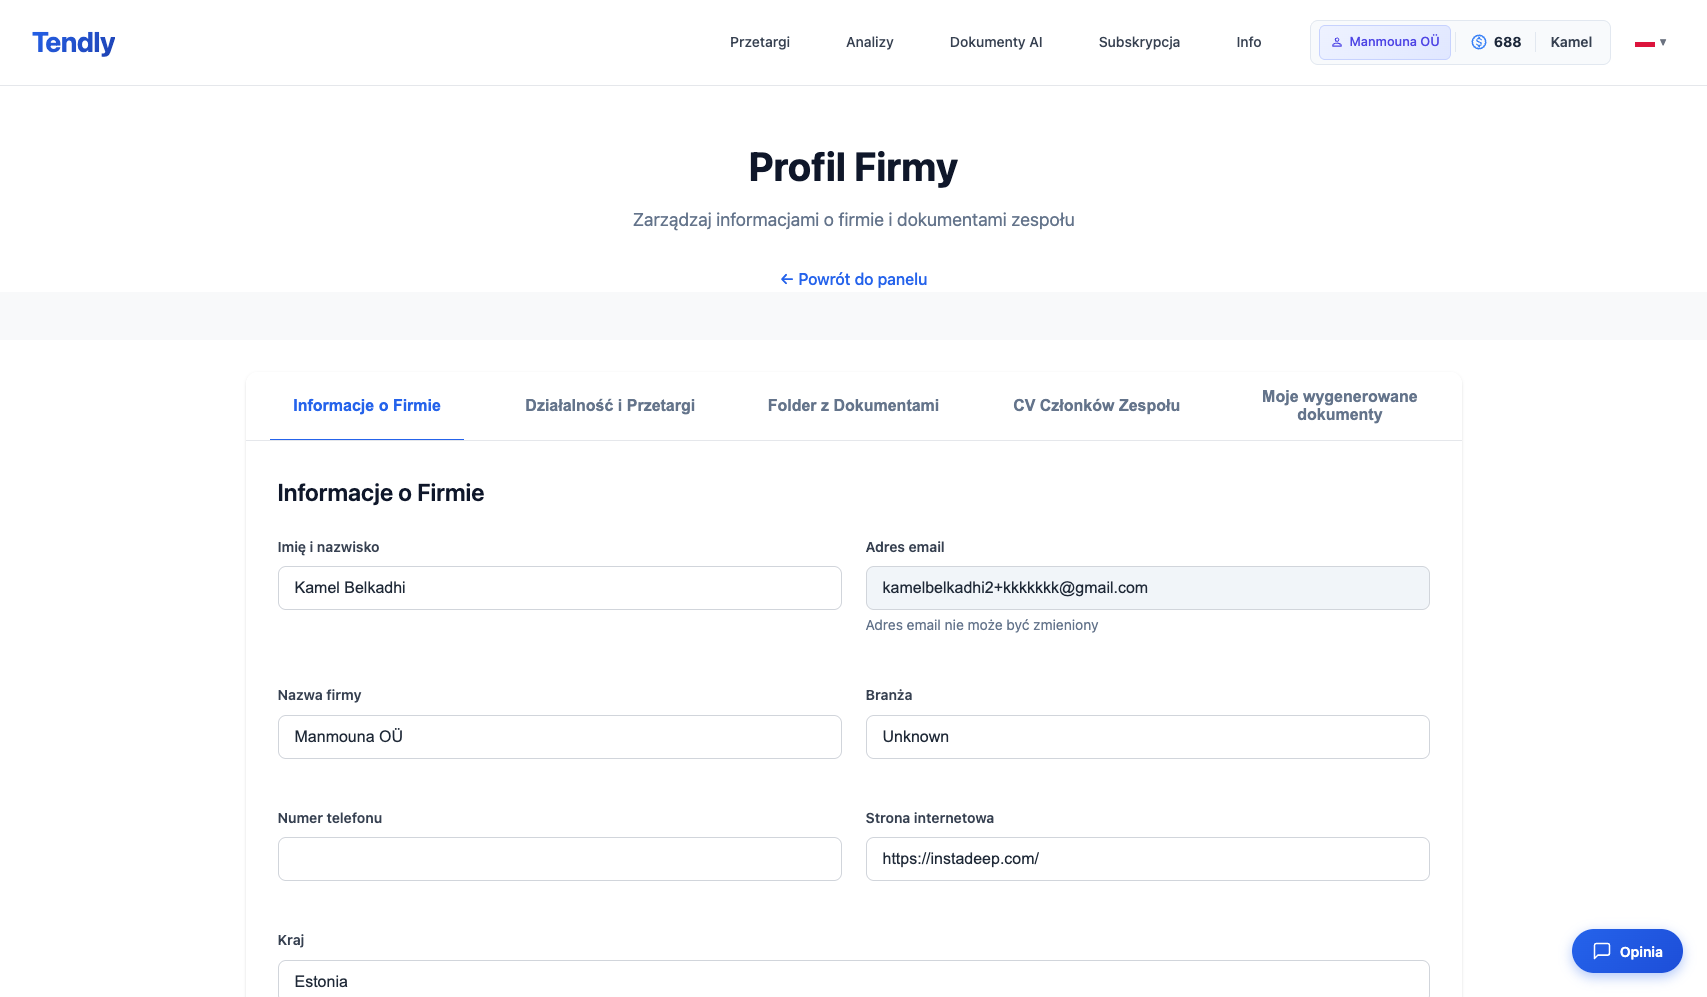The height and width of the screenshot is (997, 1707).
Task: Click the Branża field containing Unknown
Action: tap(1147, 737)
